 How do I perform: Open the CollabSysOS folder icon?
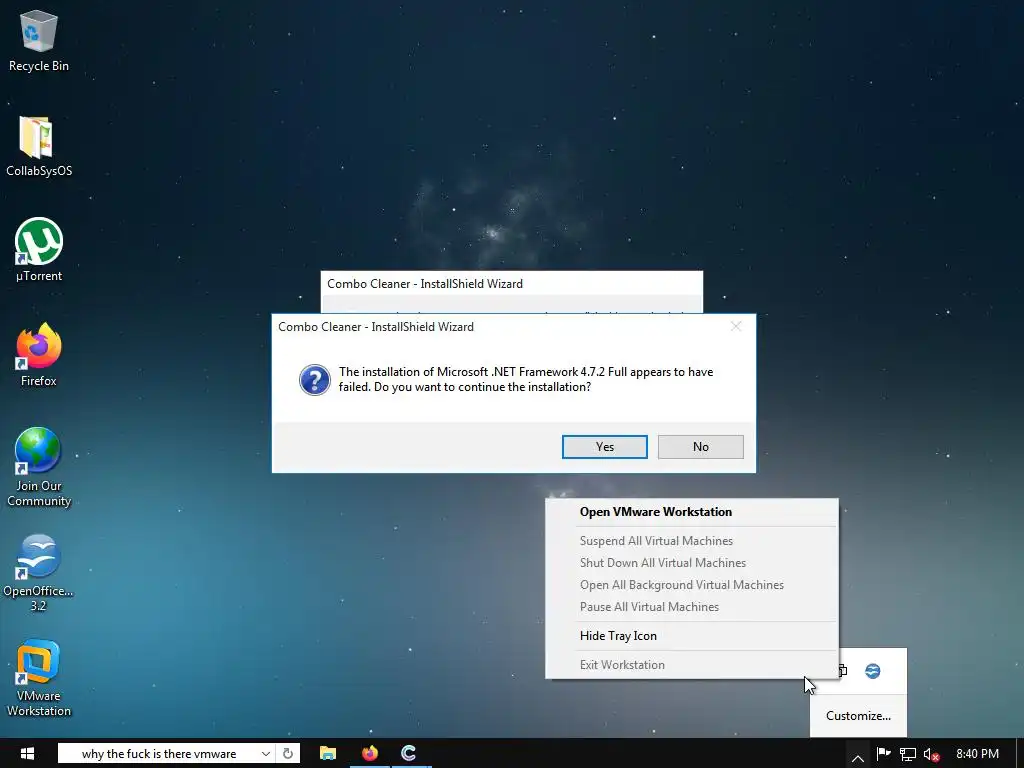39,146
